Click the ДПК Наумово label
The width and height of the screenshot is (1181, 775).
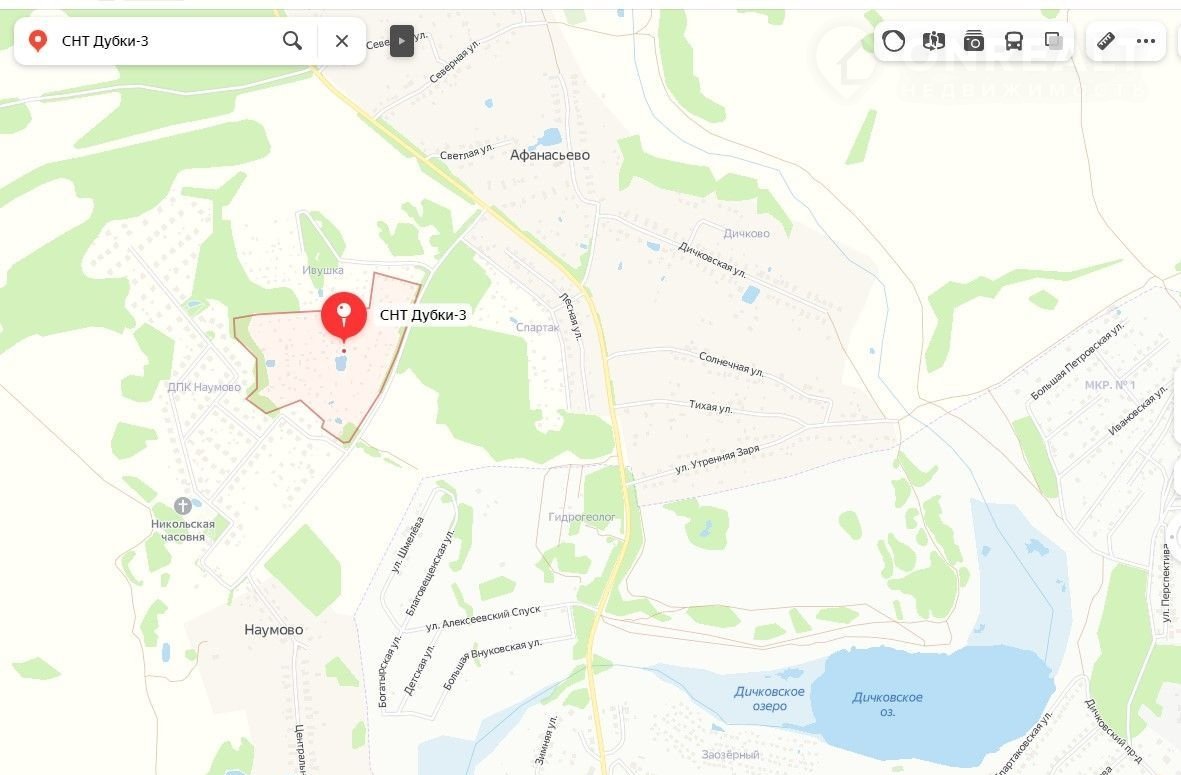coord(204,387)
